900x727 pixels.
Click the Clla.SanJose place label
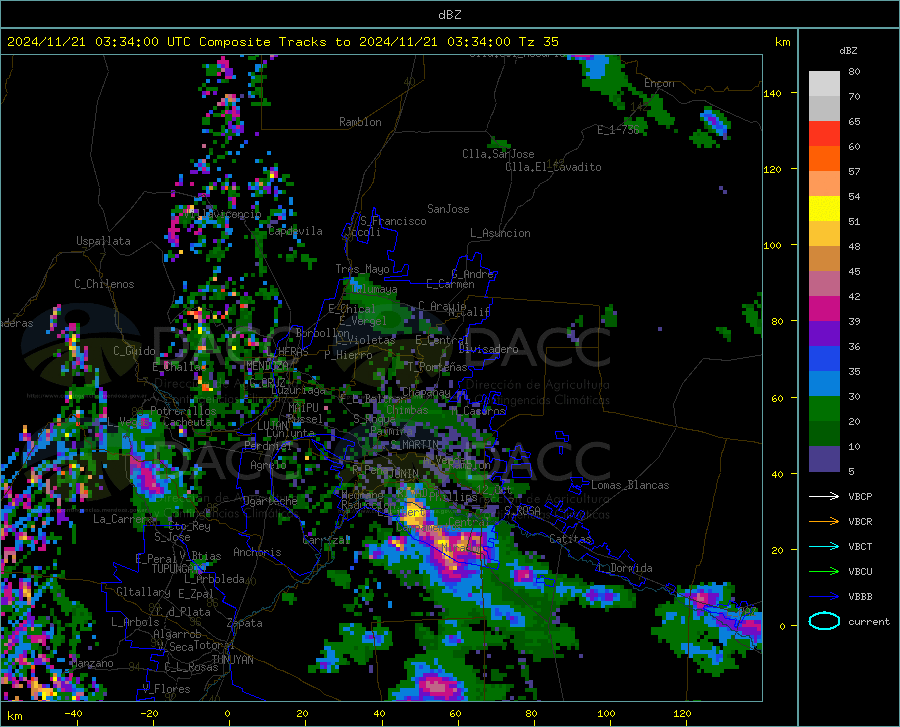[x=498, y=154]
